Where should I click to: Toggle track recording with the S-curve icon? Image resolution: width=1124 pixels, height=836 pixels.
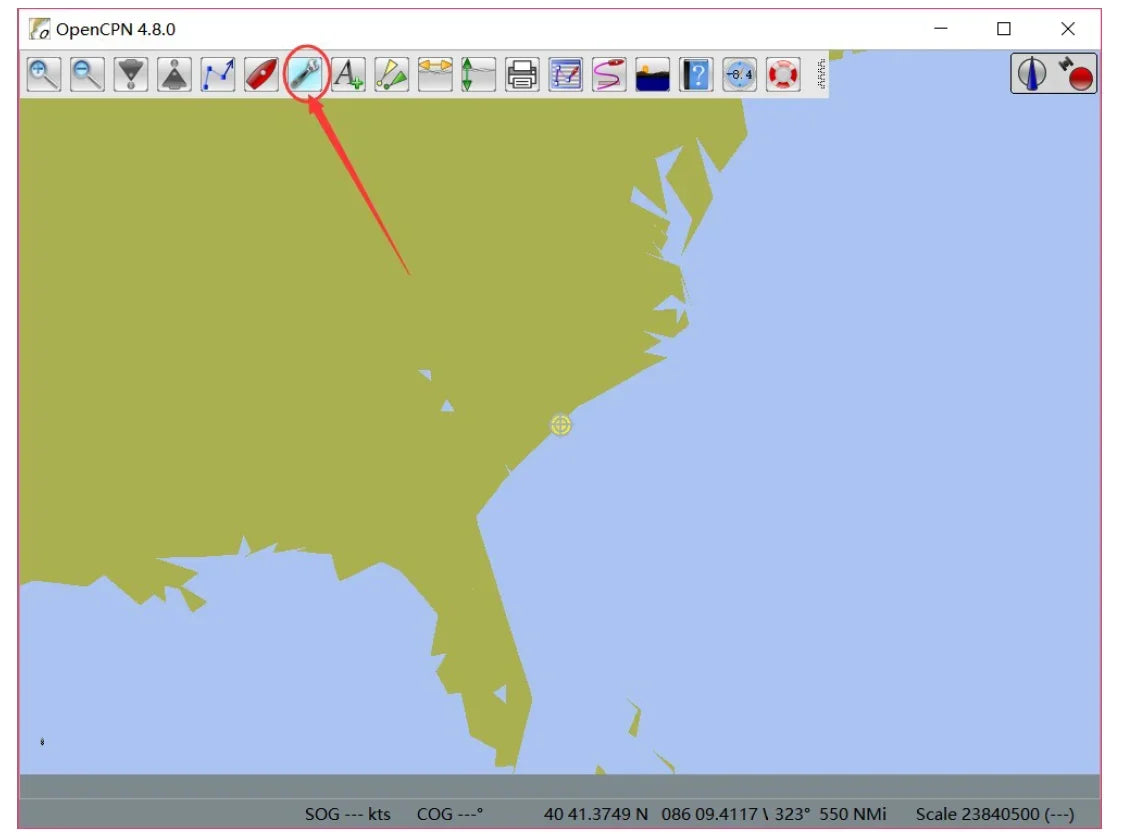click(x=609, y=74)
